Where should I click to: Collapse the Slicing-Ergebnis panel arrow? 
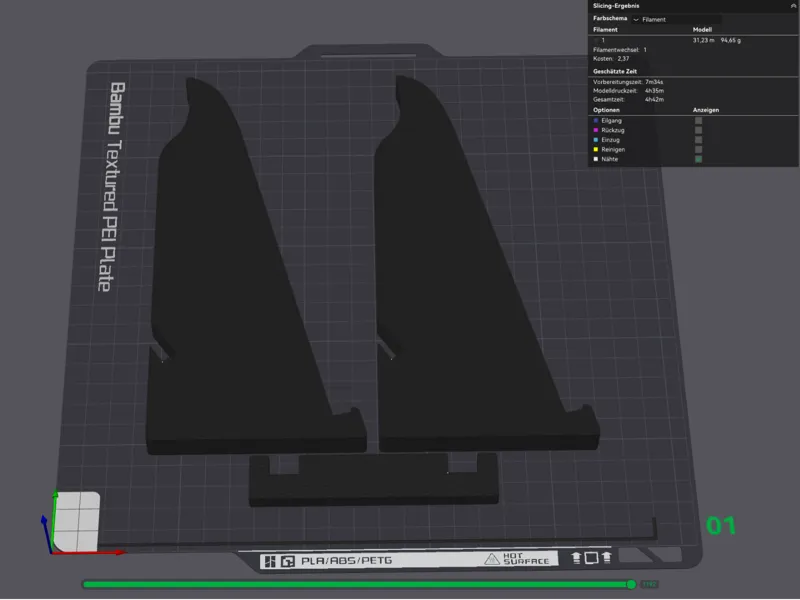pyautogui.click(x=793, y=6)
